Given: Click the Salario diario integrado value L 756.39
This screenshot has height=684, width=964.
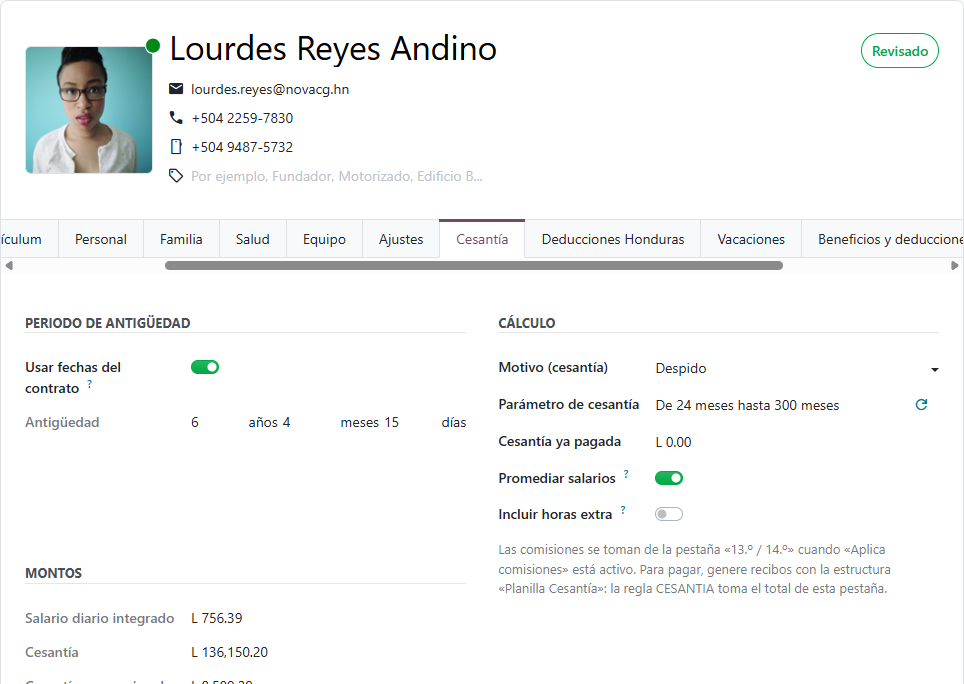Looking at the screenshot, I should [216, 618].
